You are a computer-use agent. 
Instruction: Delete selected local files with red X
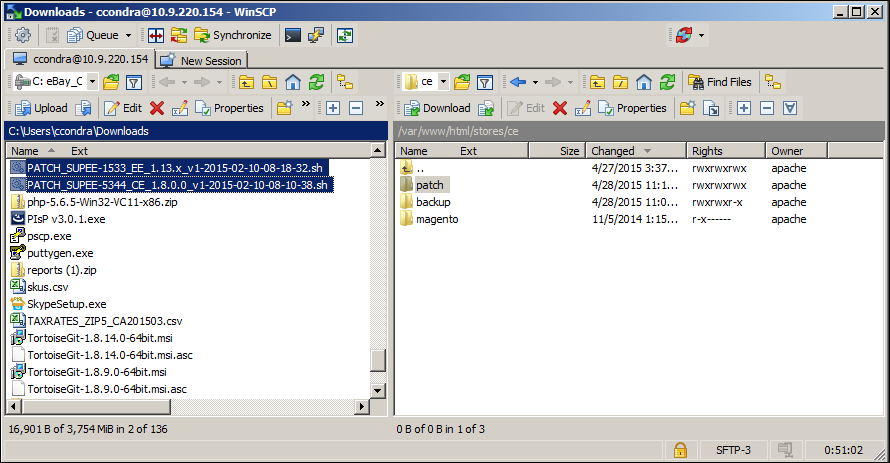(x=157, y=108)
